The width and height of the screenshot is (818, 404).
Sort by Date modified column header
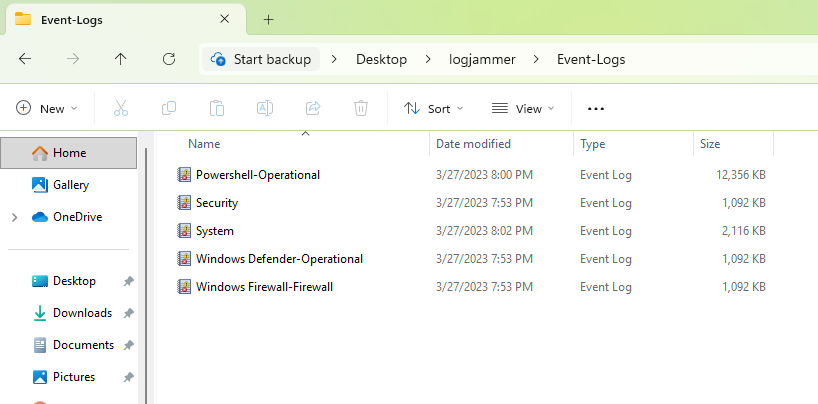pyautogui.click(x=473, y=144)
